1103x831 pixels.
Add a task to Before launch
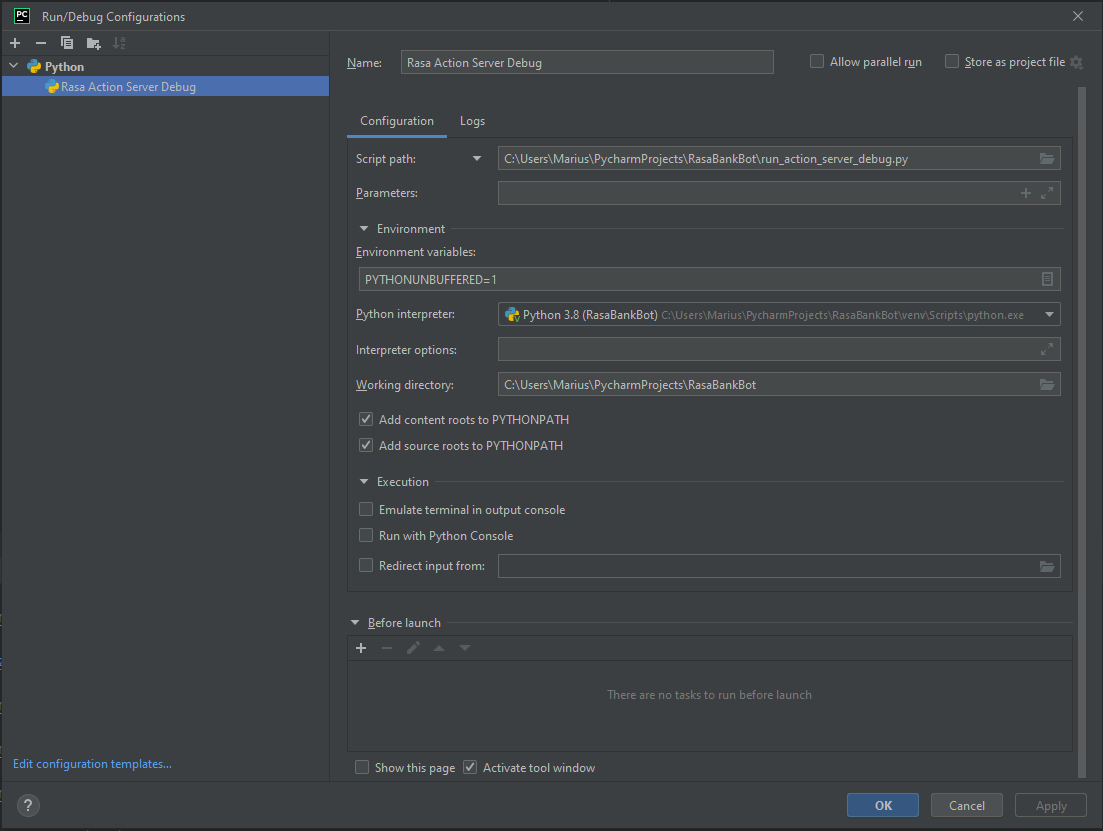point(360,647)
